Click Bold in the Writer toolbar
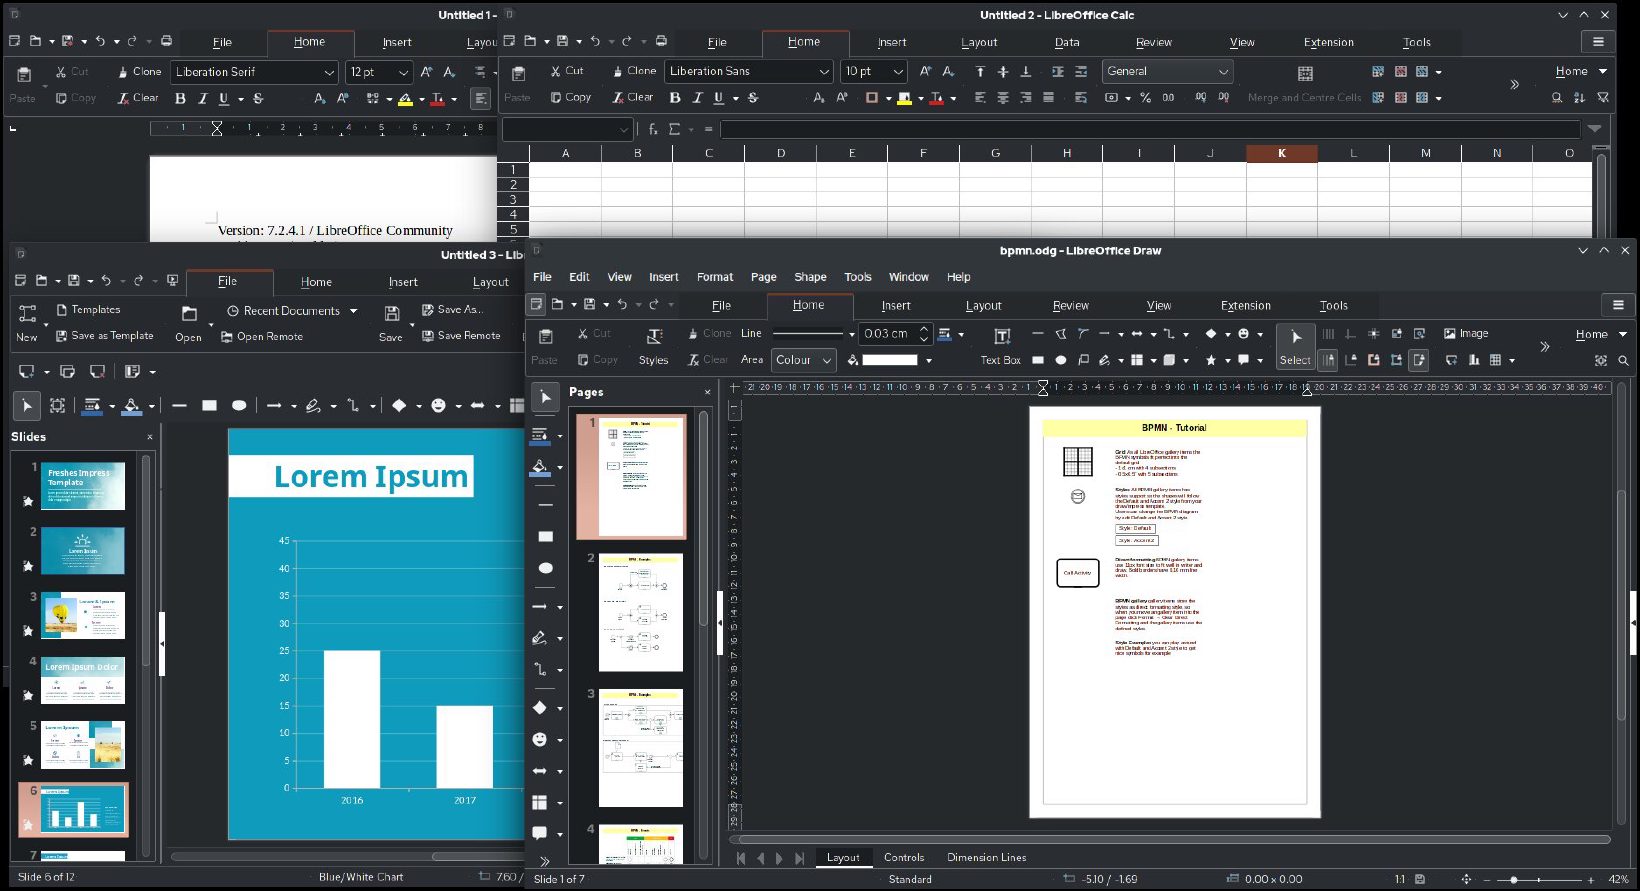This screenshot has width=1640, height=891. pyautogui.click(x=180, y=98)
